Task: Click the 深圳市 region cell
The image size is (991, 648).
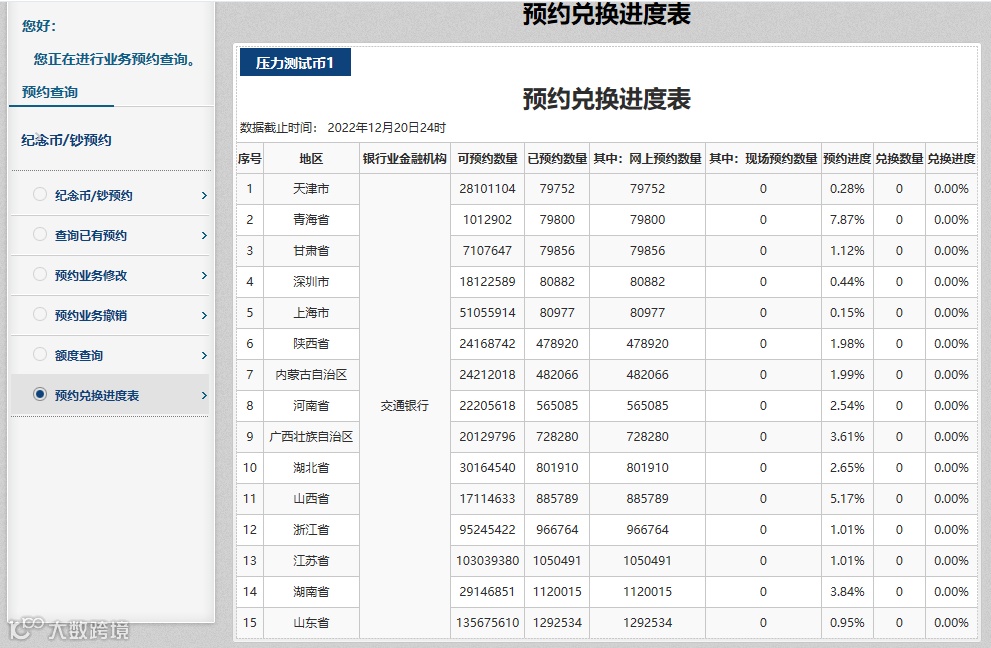Action: pyautogui.click(x=311, y=281)
